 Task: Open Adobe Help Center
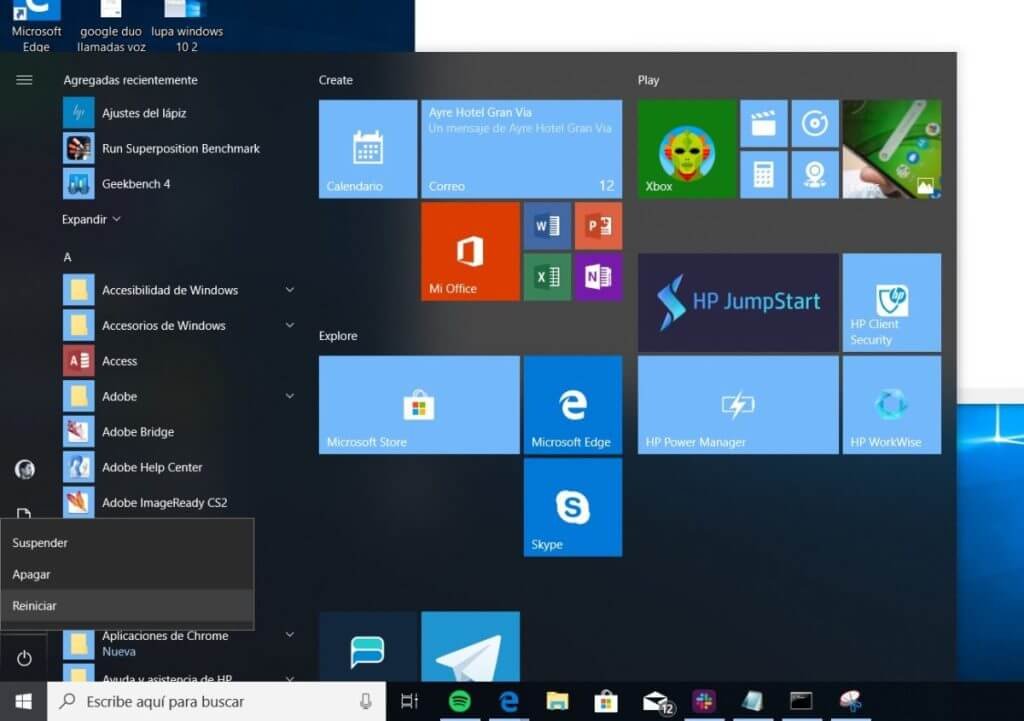pyautogui.click(x=179, y=467)
